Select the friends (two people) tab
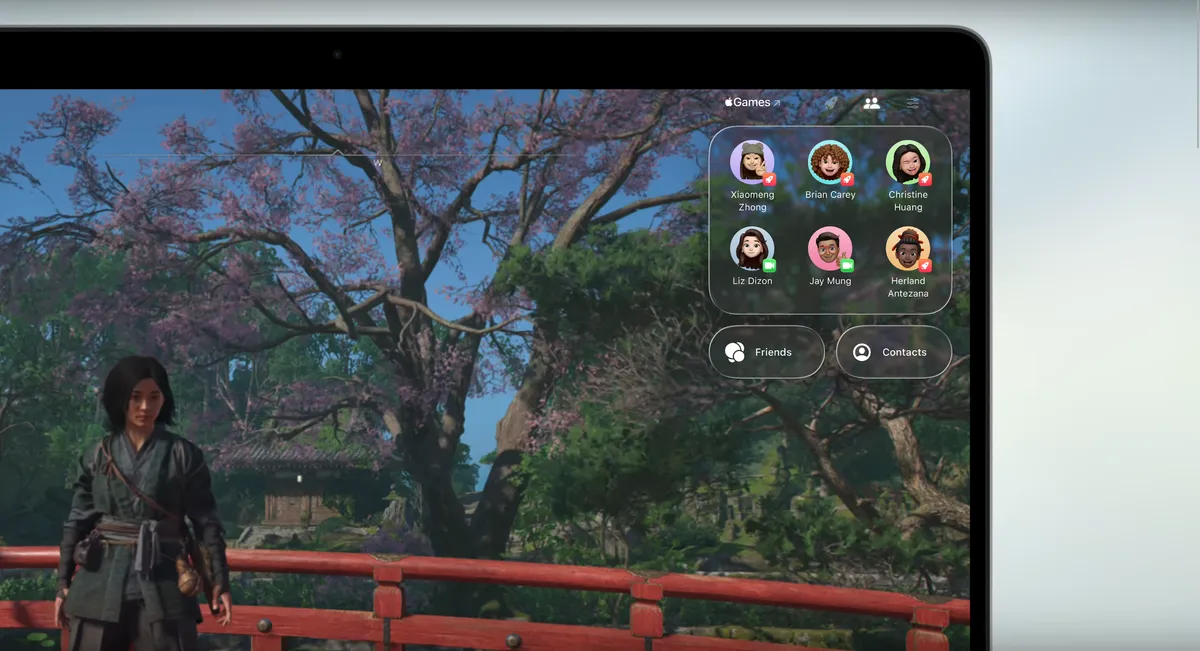1200x651 pixels. (x=871, y=103)
